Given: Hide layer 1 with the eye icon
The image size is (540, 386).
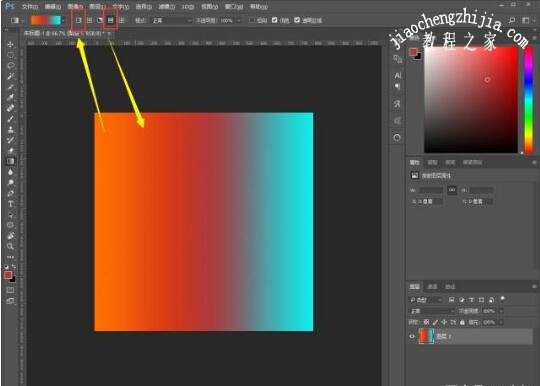Looking at the screenshot, I should click(x=412, y=336).
